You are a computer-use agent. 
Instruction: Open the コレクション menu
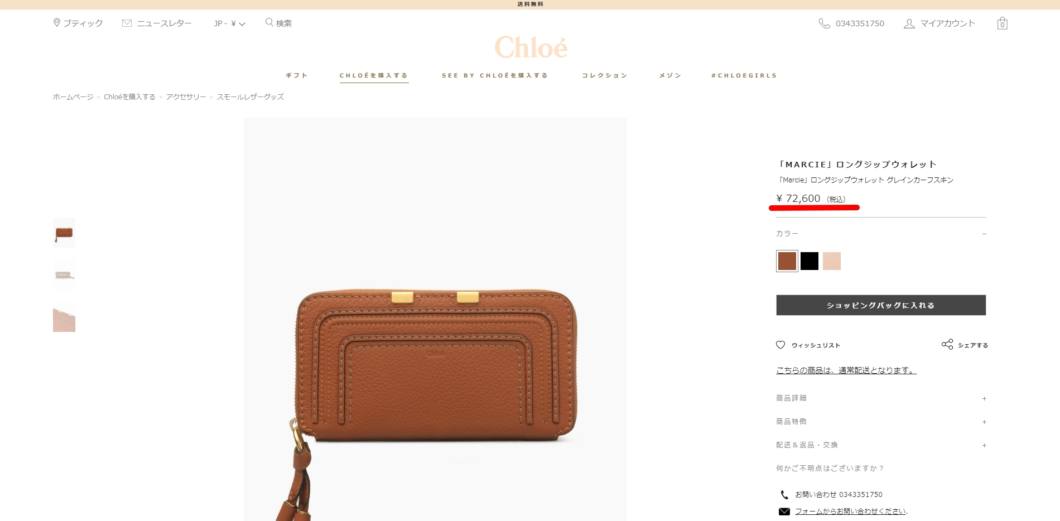coord(604,76)
